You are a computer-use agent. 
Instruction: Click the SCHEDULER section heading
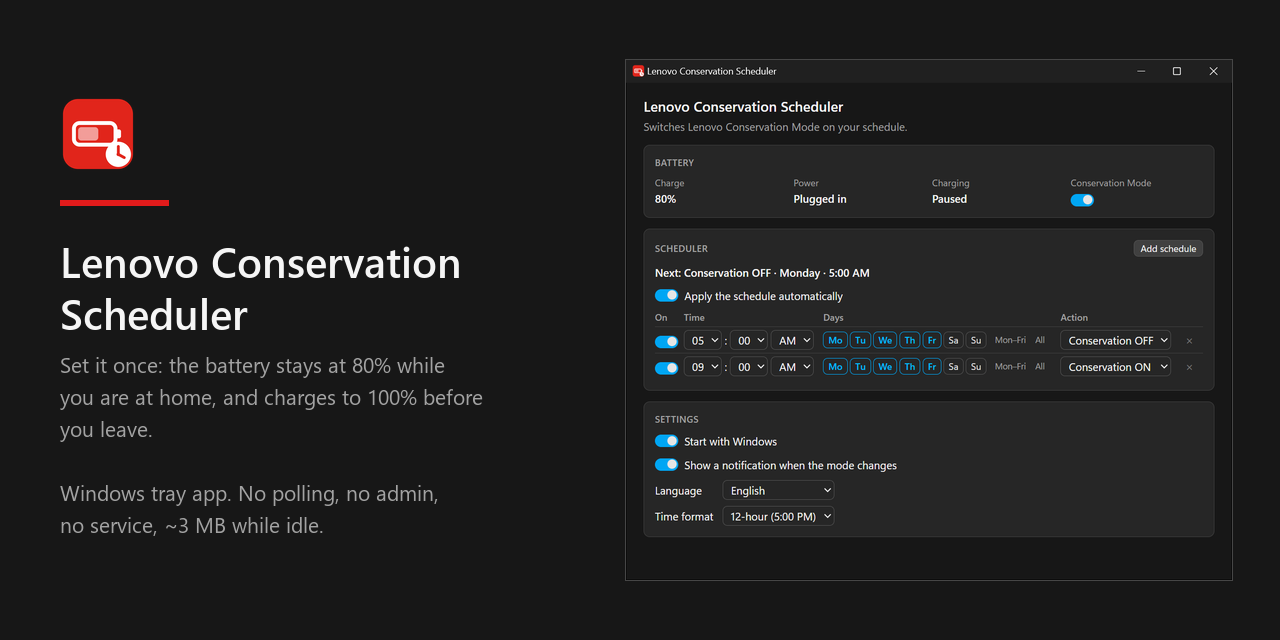click(x=681, y=249)
